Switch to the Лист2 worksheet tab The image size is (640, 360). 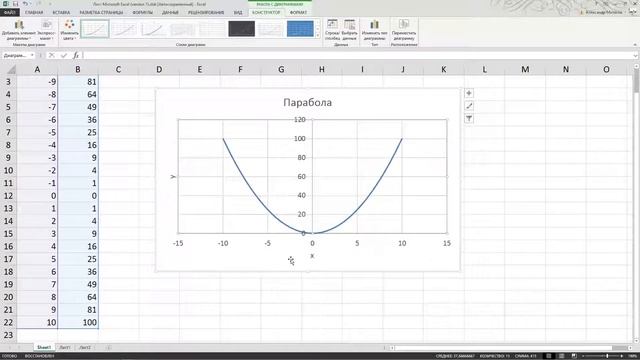(85, 347)
